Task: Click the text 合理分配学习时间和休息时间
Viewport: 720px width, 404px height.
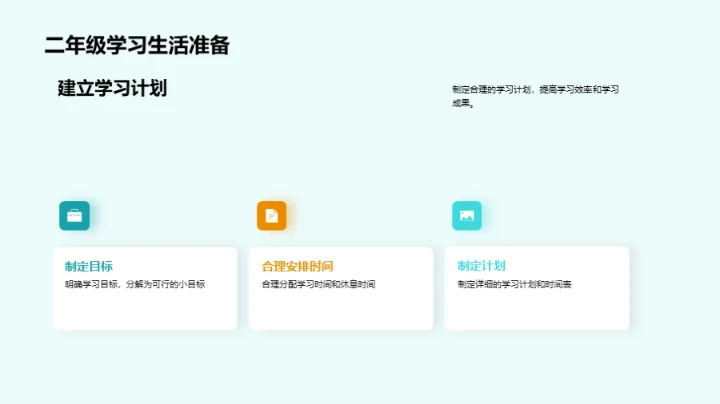Action: coord(318,284)
